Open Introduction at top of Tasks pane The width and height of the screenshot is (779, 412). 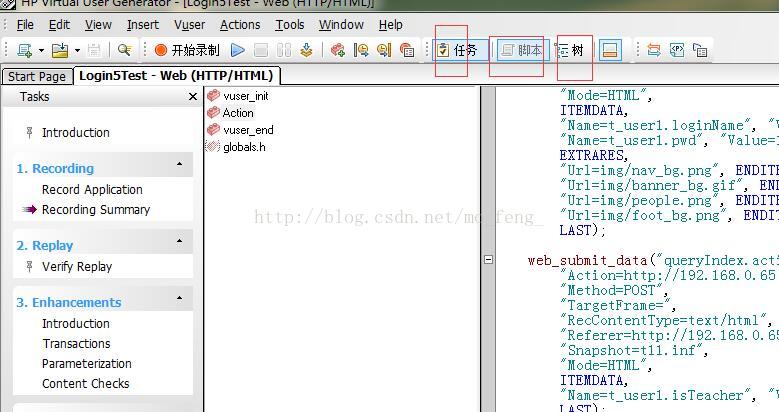point(76,133)
